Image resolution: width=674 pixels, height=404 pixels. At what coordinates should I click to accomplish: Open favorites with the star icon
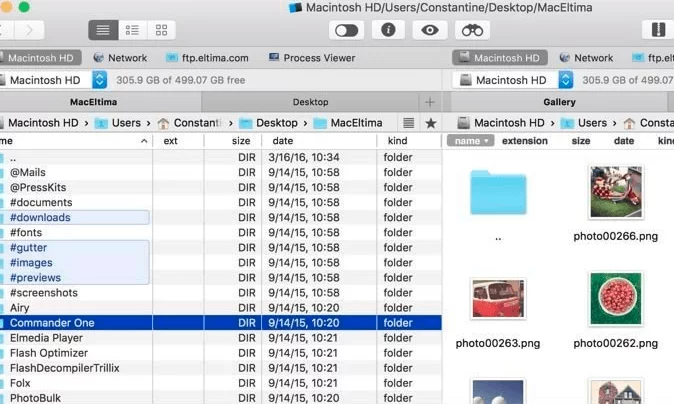tap(431, 123)
